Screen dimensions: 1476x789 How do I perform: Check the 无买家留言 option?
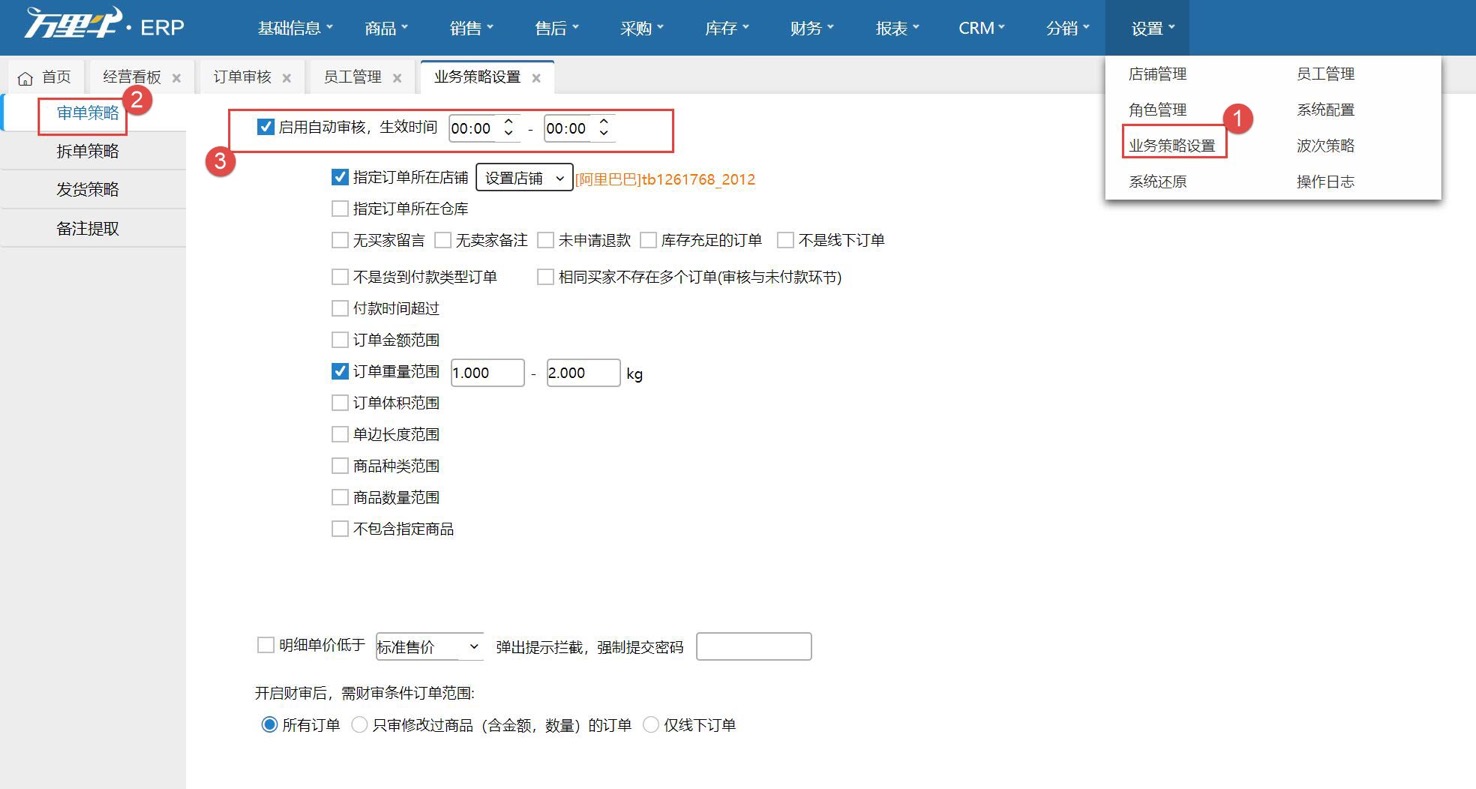(340, 240)
